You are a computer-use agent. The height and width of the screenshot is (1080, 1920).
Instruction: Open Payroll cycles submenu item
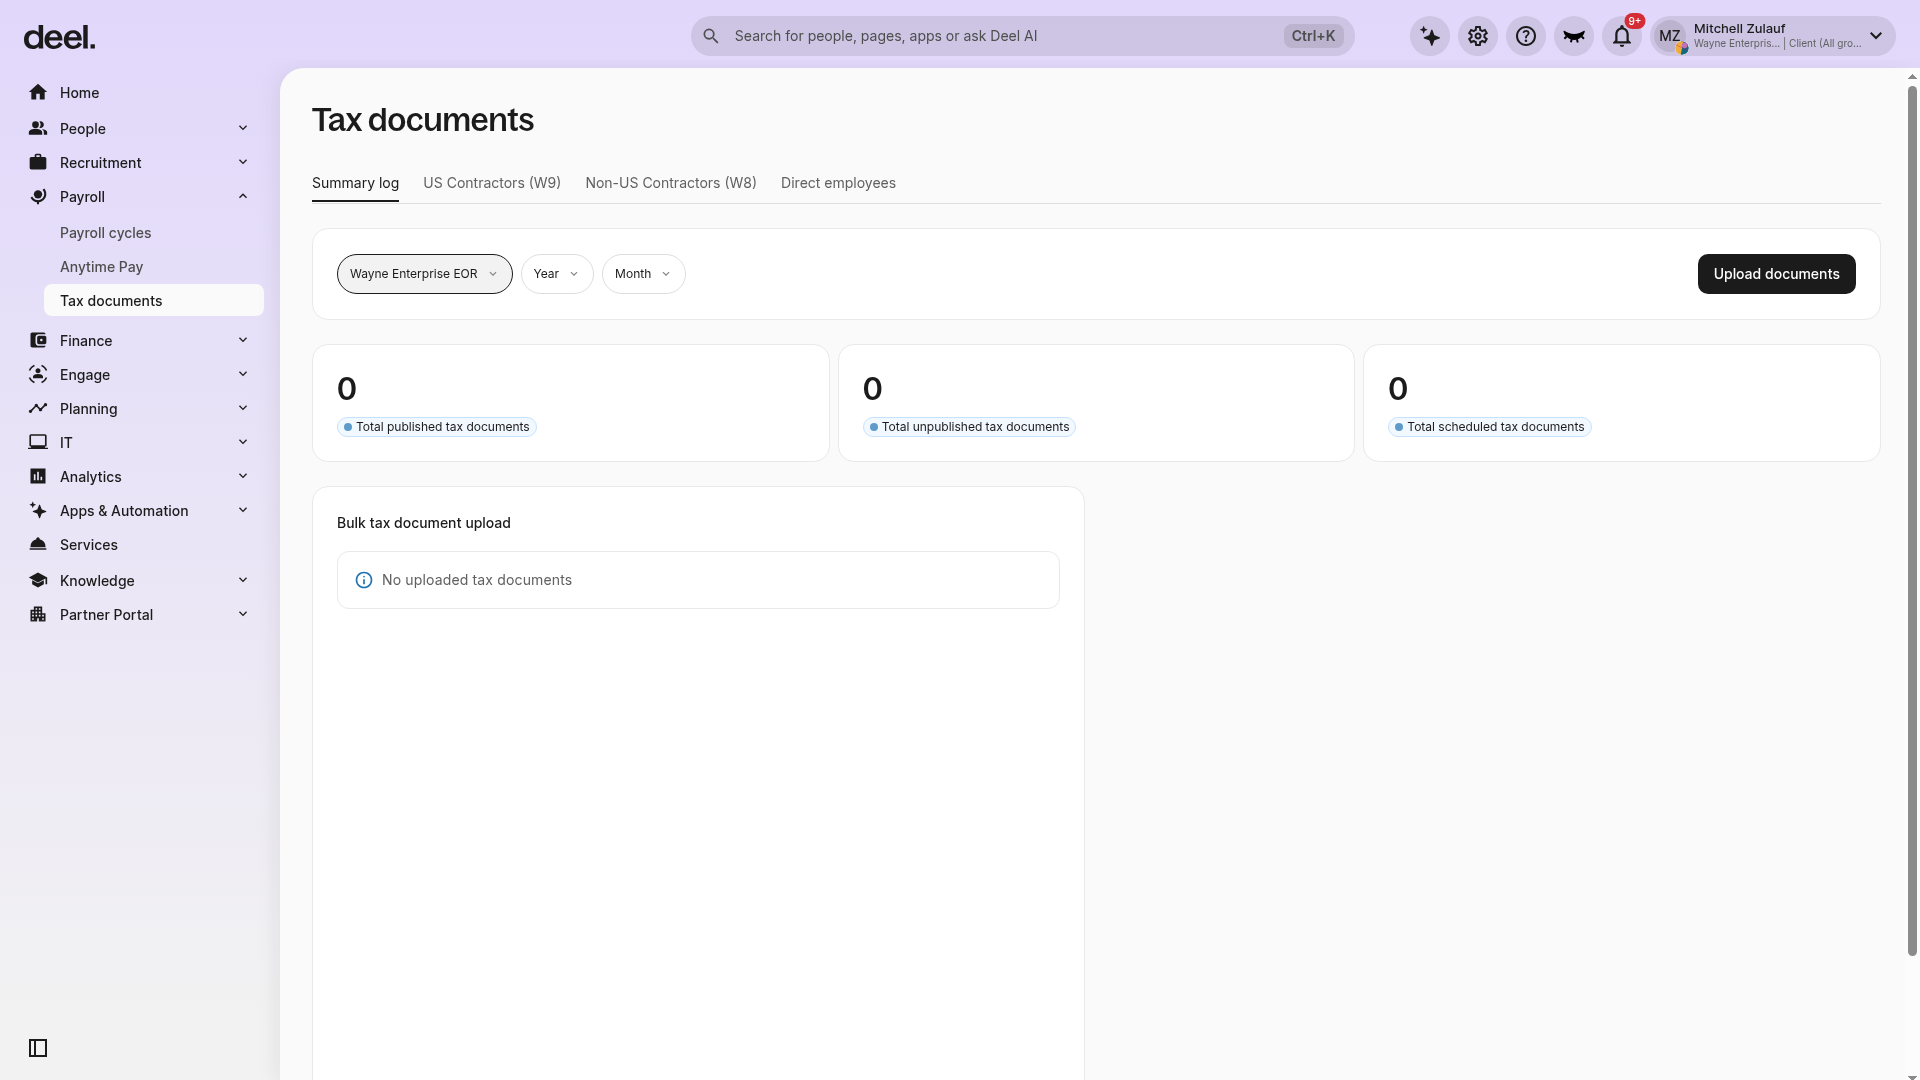click(x=105, y=233)
